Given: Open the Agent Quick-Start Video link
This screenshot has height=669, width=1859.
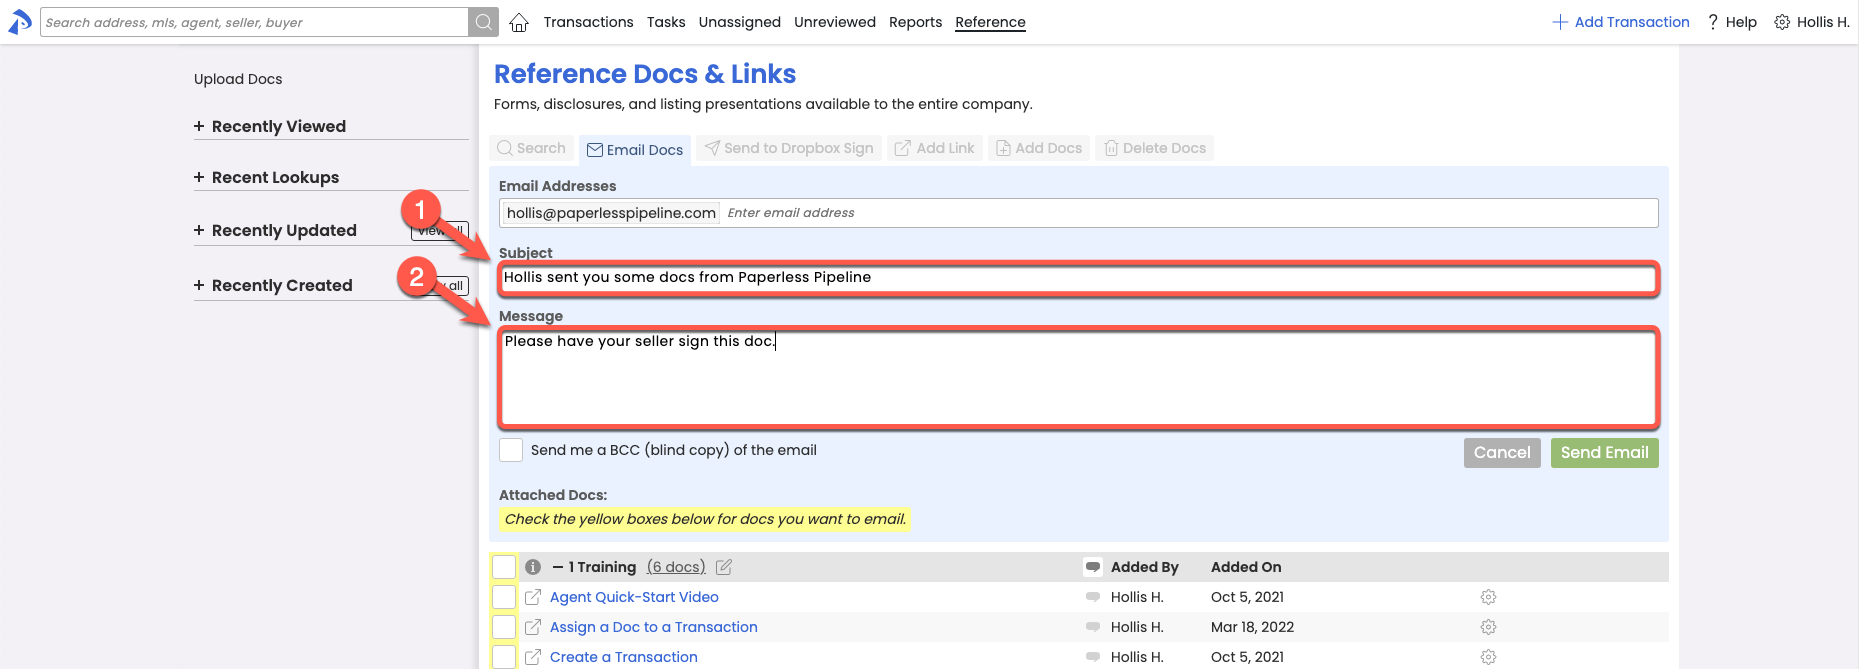Looking at the screenshot, I should click(x=634, y=597).
